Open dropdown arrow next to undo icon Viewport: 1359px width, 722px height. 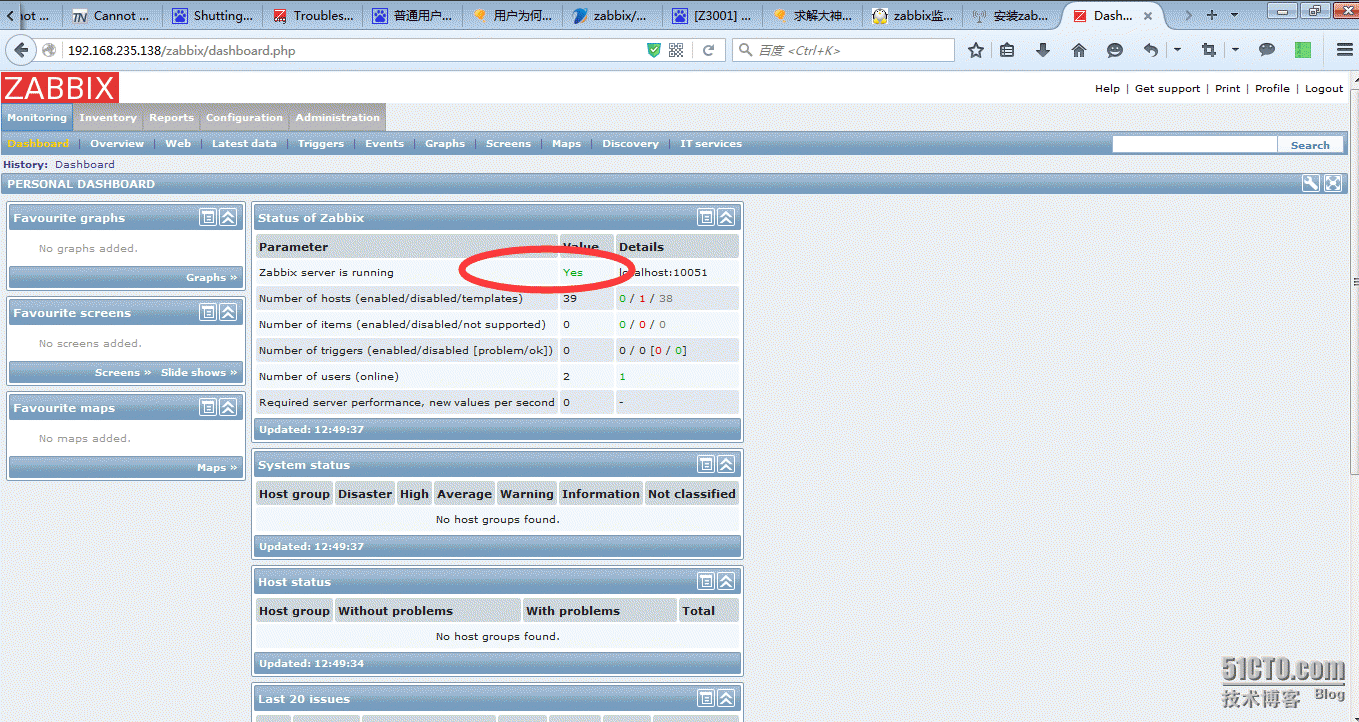(x=1177, y=50)
